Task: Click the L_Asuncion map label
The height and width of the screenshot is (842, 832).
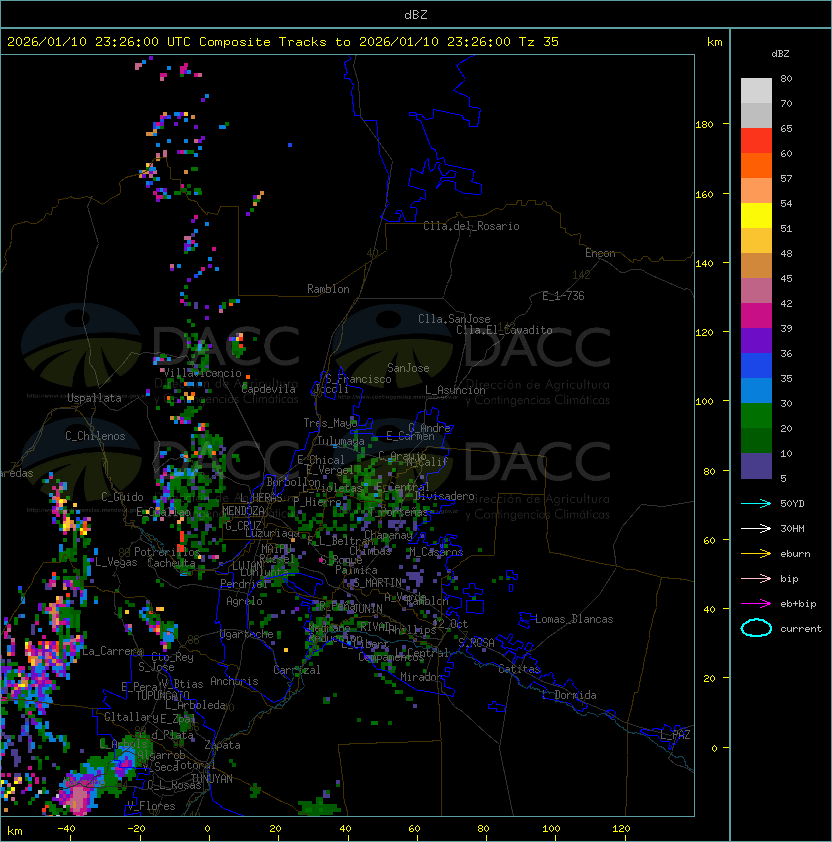Action: 455,390
